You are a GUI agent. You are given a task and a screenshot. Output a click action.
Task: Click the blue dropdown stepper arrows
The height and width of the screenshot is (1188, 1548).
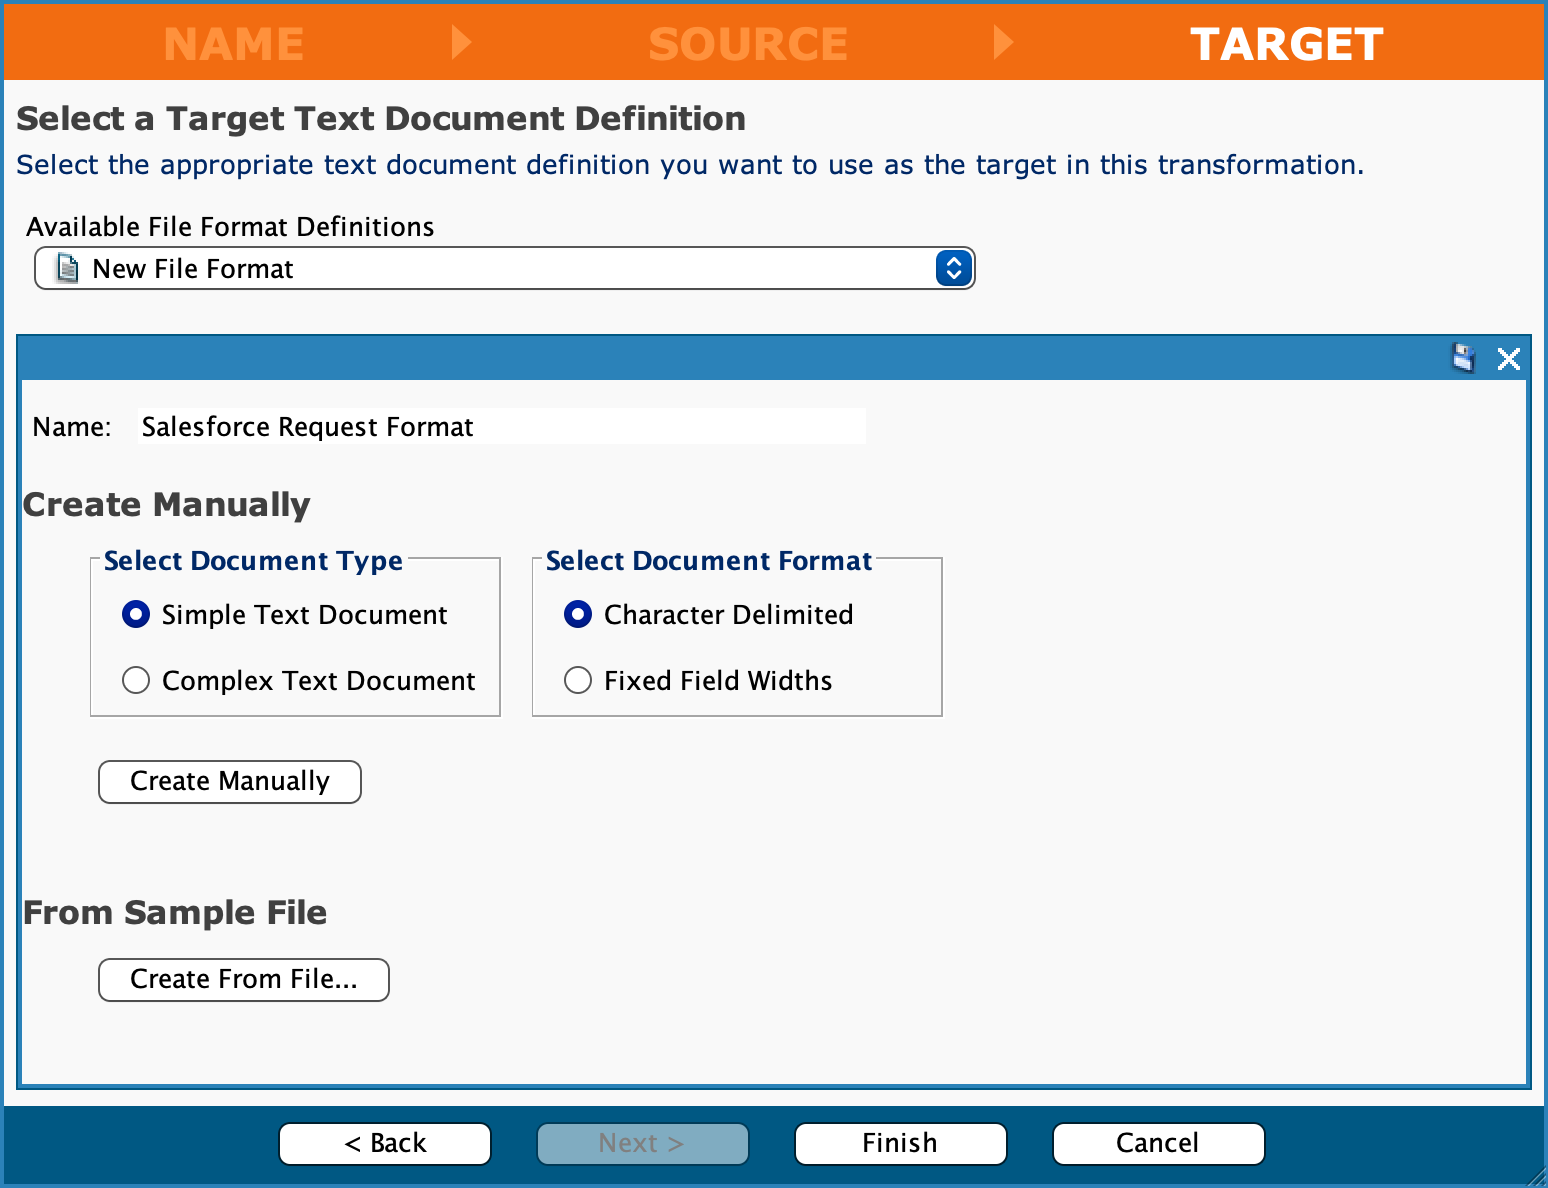tap(954, 269)
